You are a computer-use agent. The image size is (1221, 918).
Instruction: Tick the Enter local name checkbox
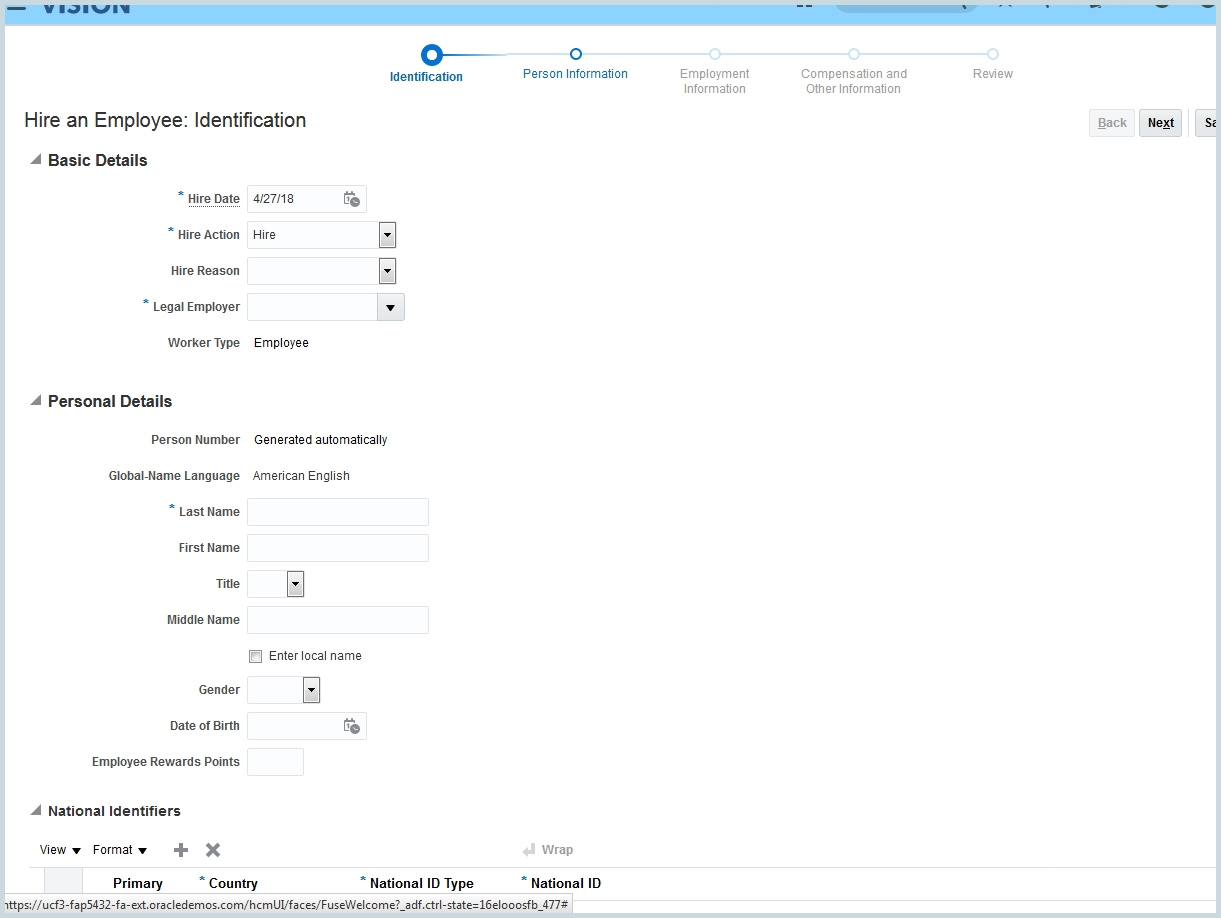click(256, 657)
